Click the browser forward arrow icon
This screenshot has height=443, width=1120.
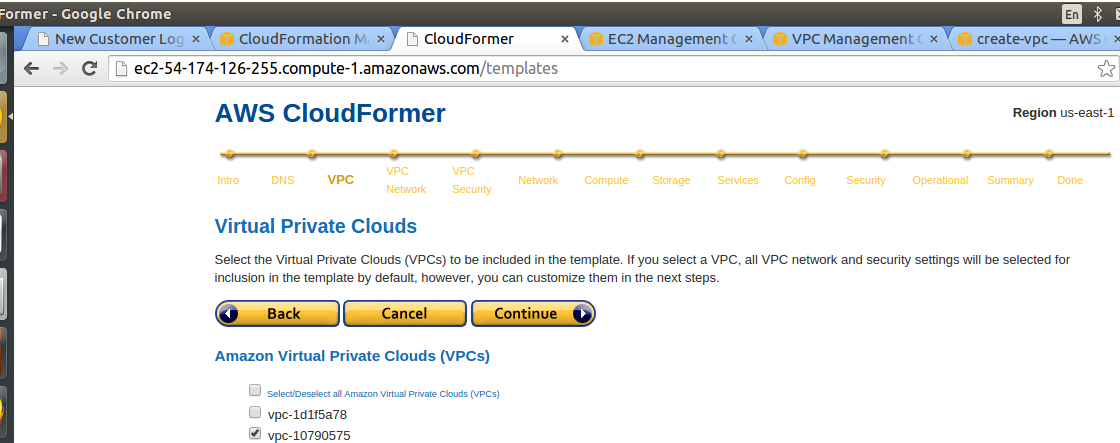pos(61,69)
